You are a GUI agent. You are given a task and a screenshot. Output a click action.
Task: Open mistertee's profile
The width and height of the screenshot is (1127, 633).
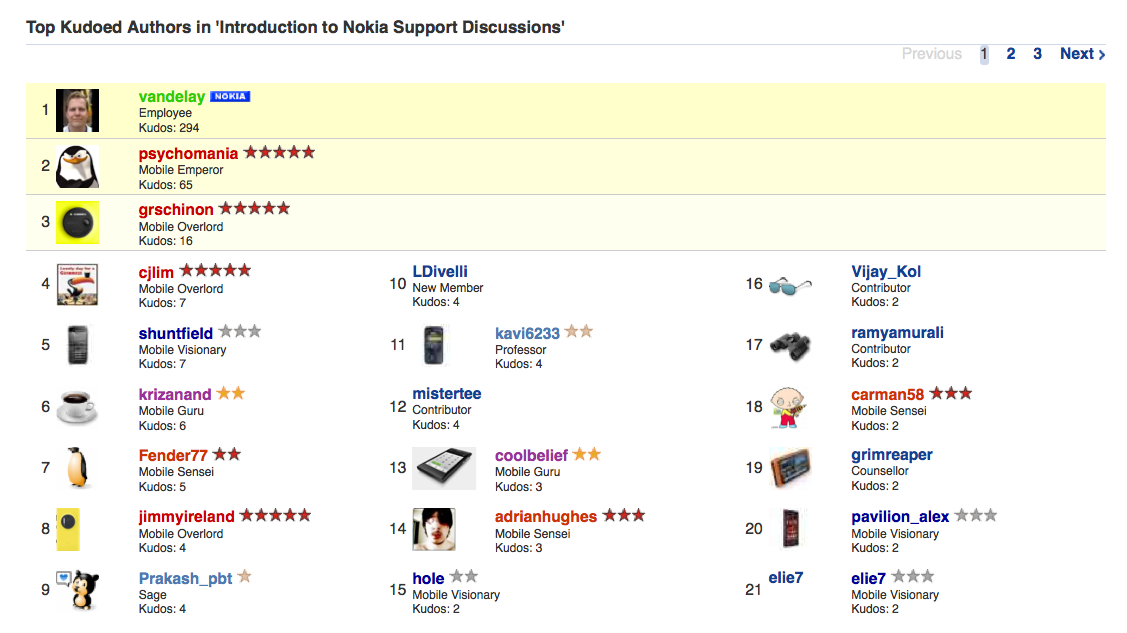coord(443,393)
